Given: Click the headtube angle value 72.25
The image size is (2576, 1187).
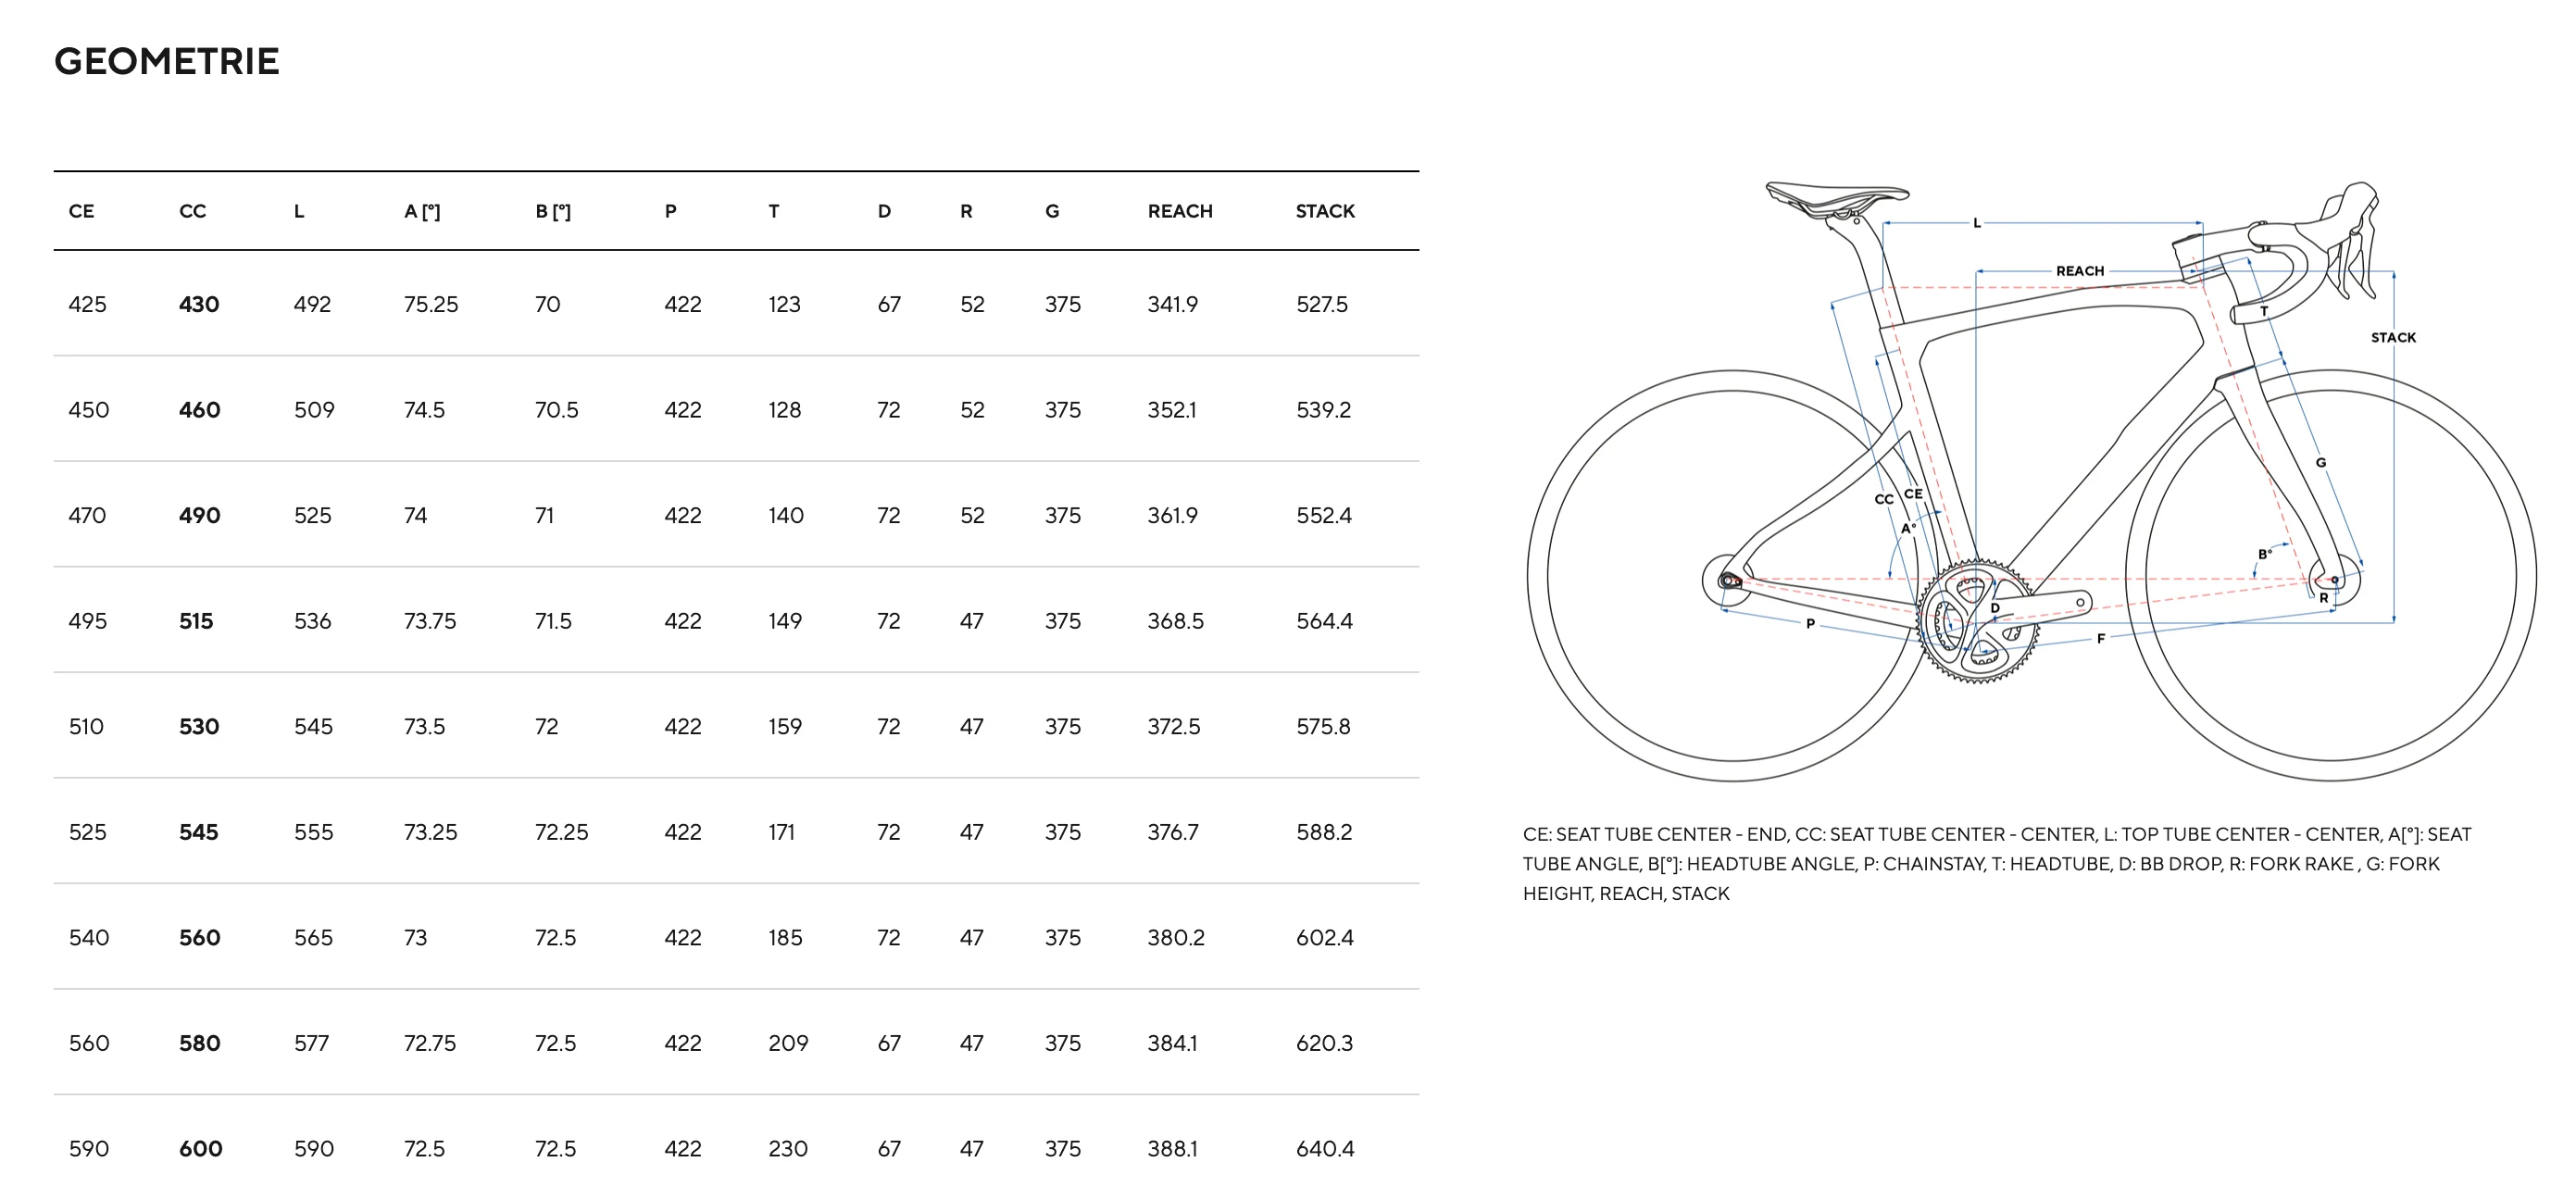Looking at the screenshot, I should 561,832.
